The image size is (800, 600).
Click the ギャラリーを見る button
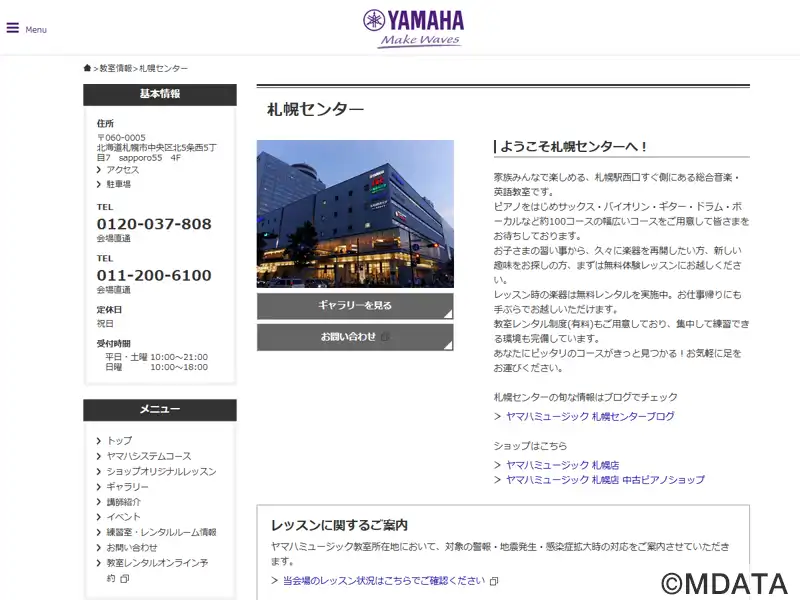pyautogui.click(x=355, y=306)
